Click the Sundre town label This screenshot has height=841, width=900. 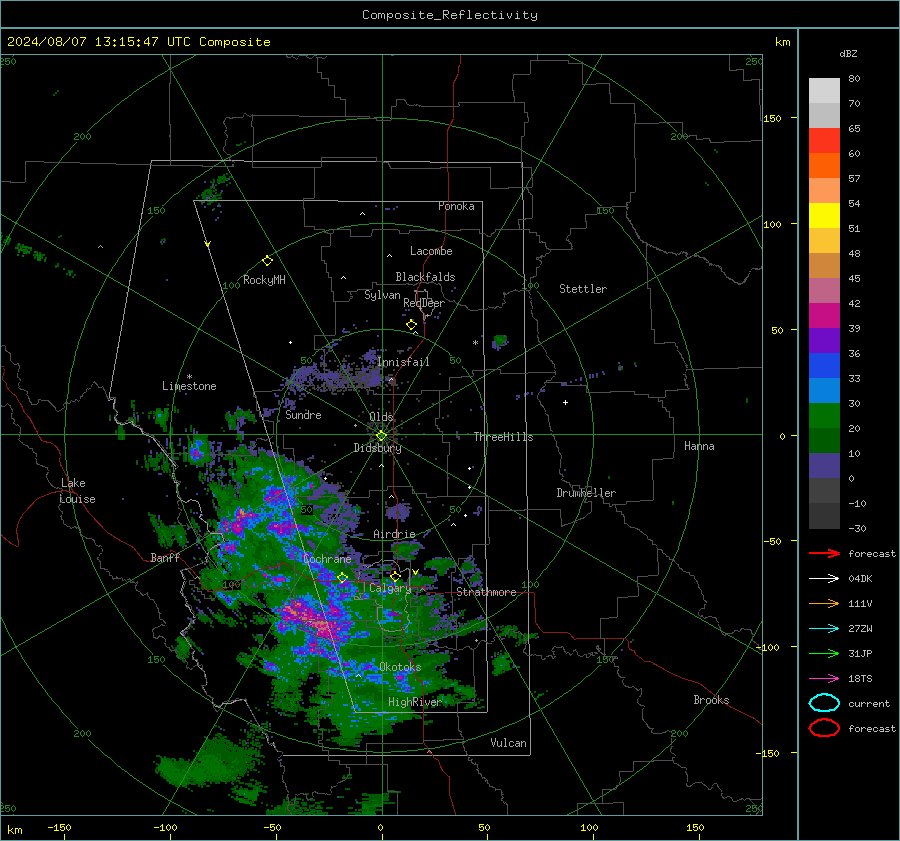(x=303, y=414)
